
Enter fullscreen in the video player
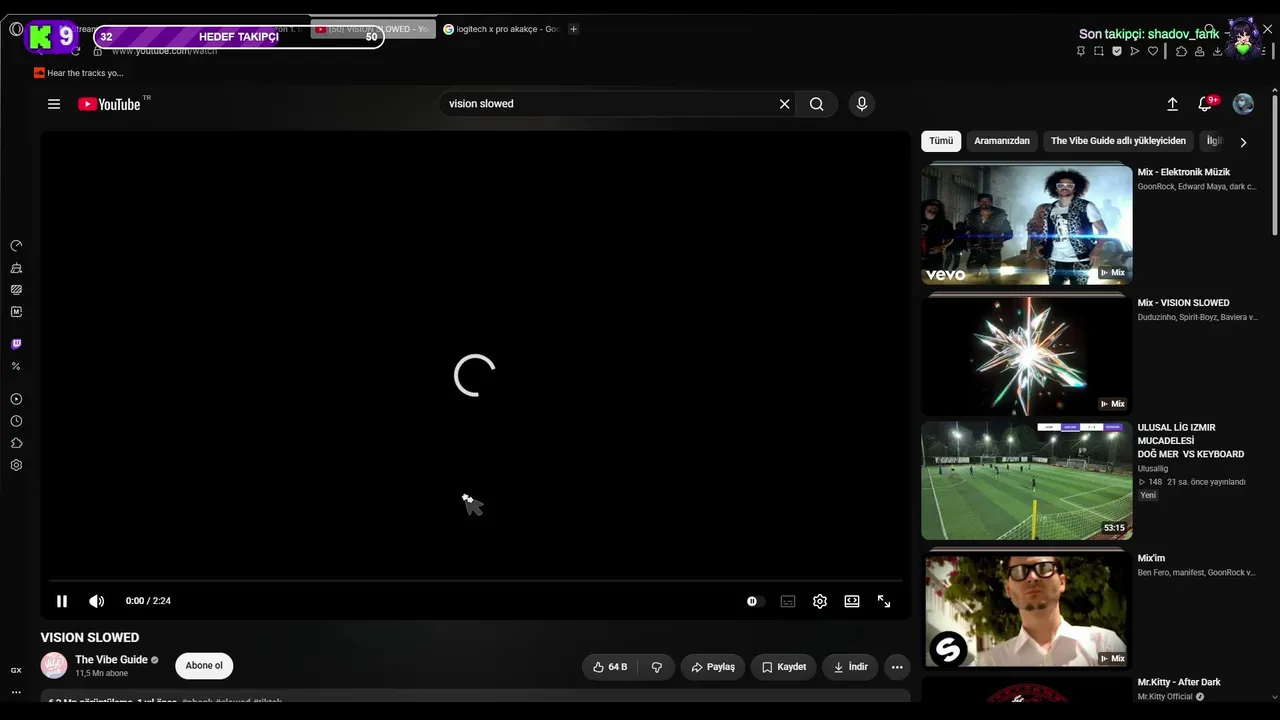pos(884,601)
